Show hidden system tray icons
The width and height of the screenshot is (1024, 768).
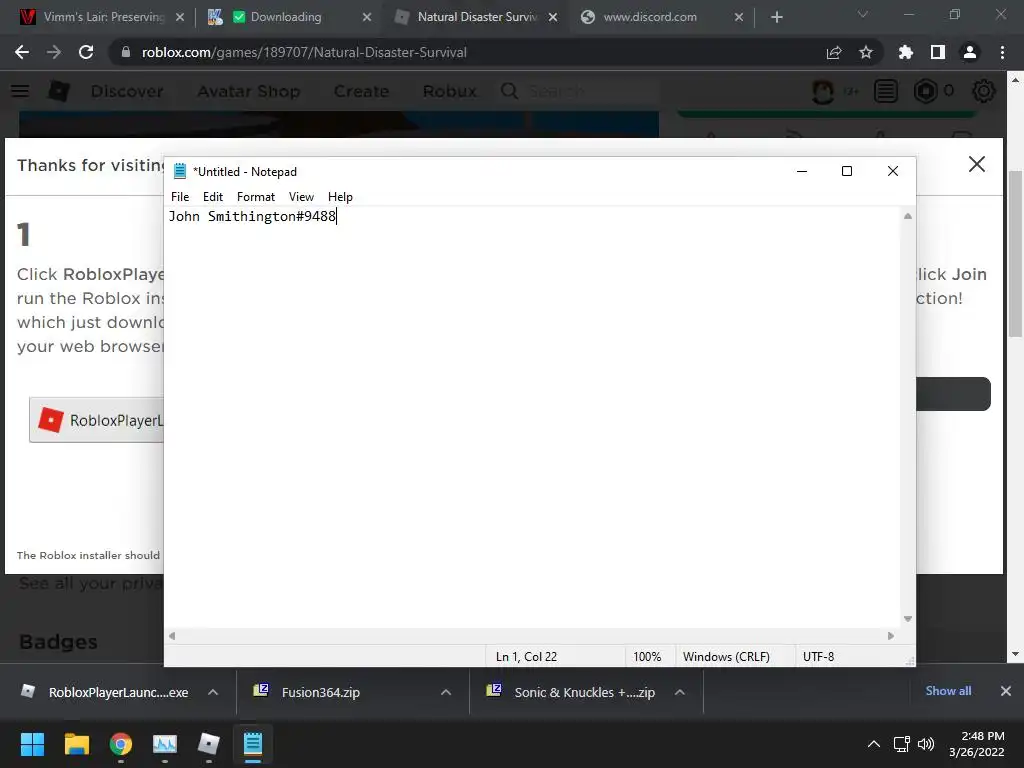[874, 744]
